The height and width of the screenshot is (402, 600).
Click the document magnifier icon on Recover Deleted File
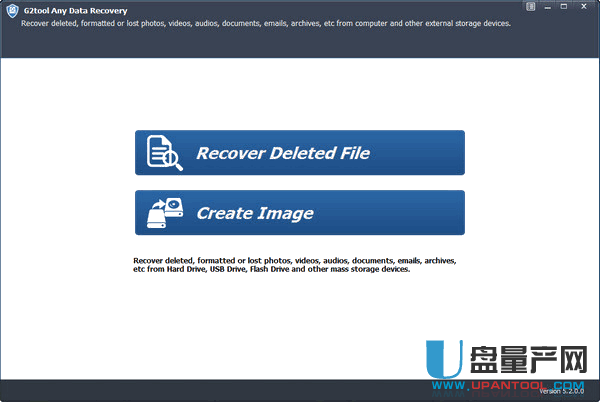pyautogui.click(x=162, y=153)
